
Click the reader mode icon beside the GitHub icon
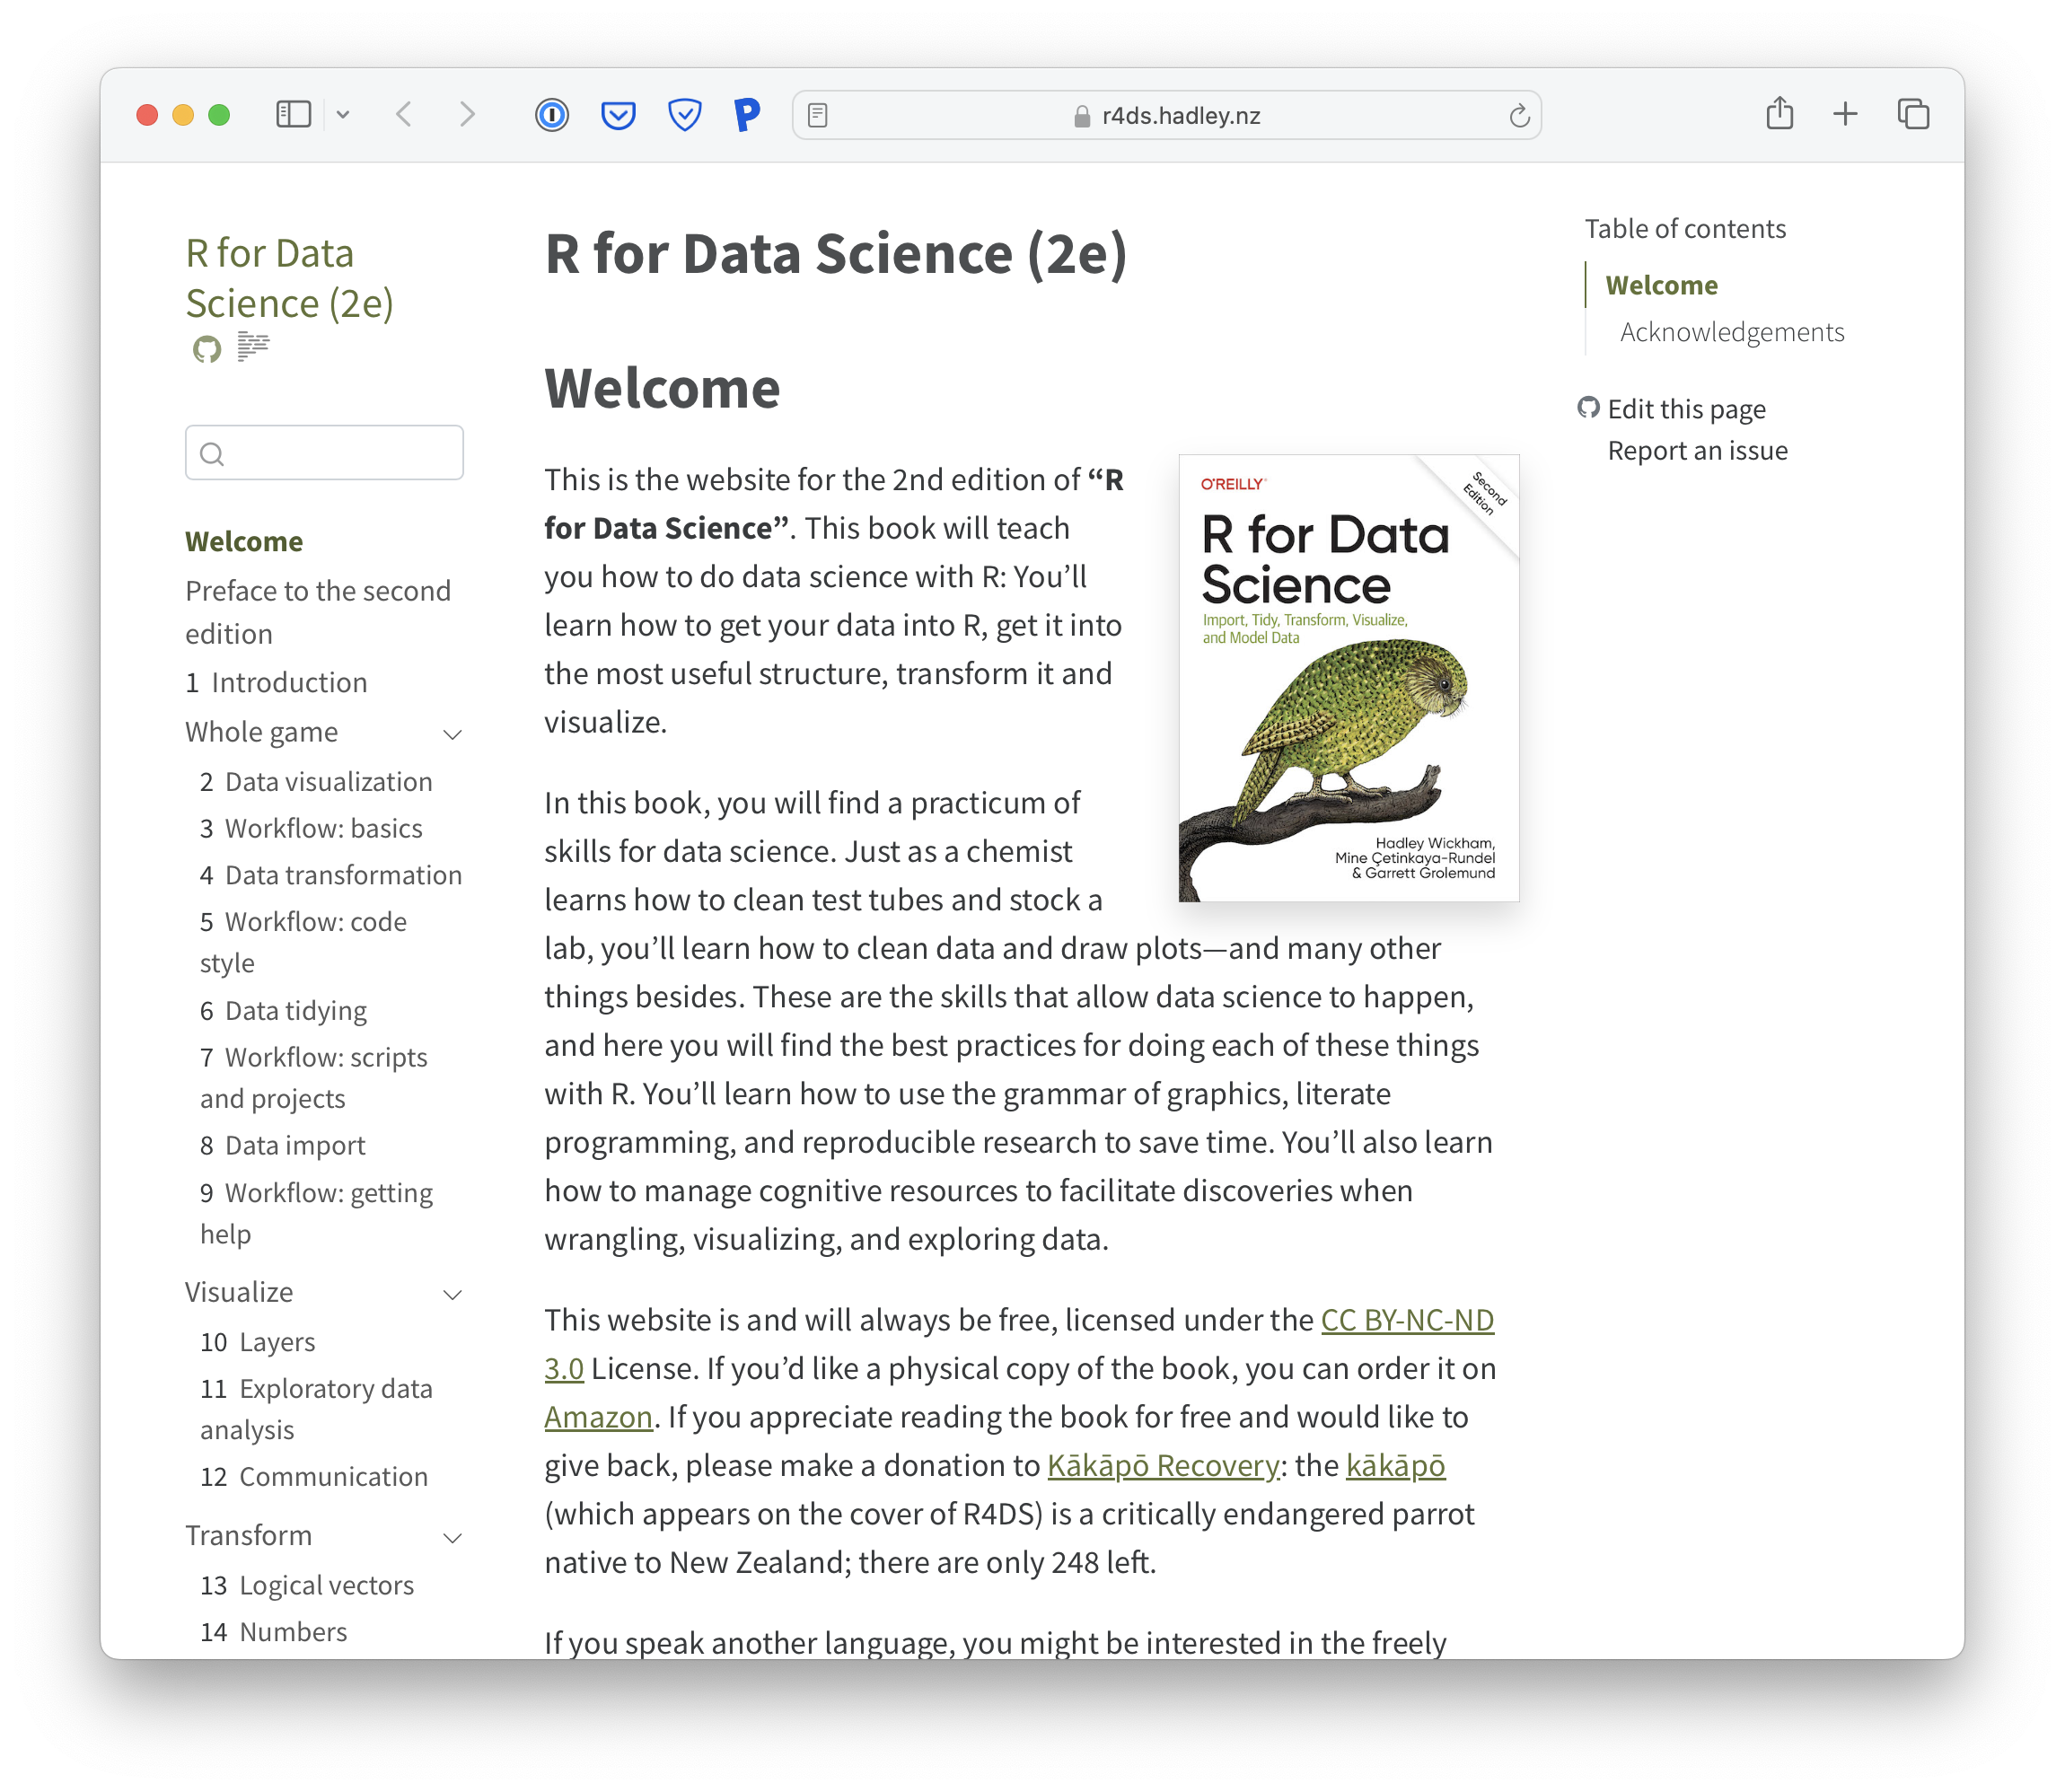coord(253,347)
